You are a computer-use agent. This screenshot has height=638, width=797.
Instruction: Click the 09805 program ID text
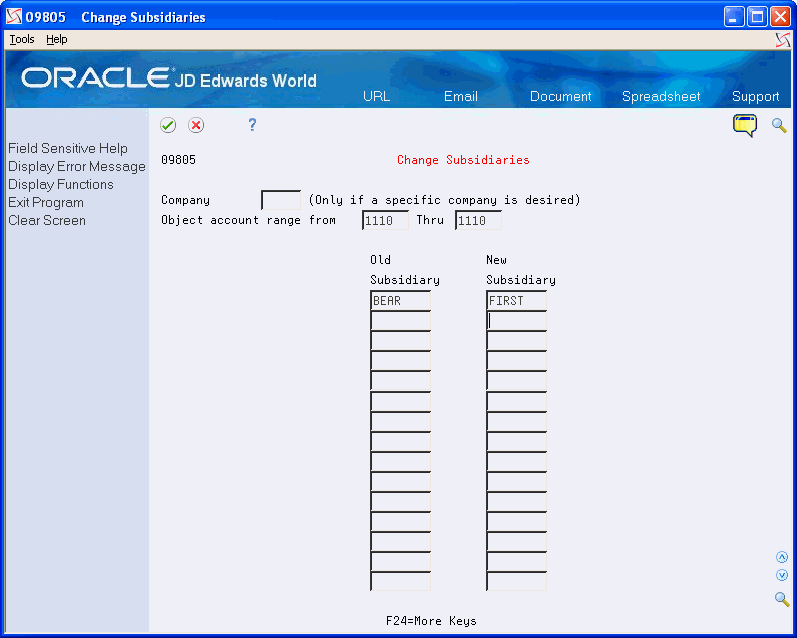[178, 160]
